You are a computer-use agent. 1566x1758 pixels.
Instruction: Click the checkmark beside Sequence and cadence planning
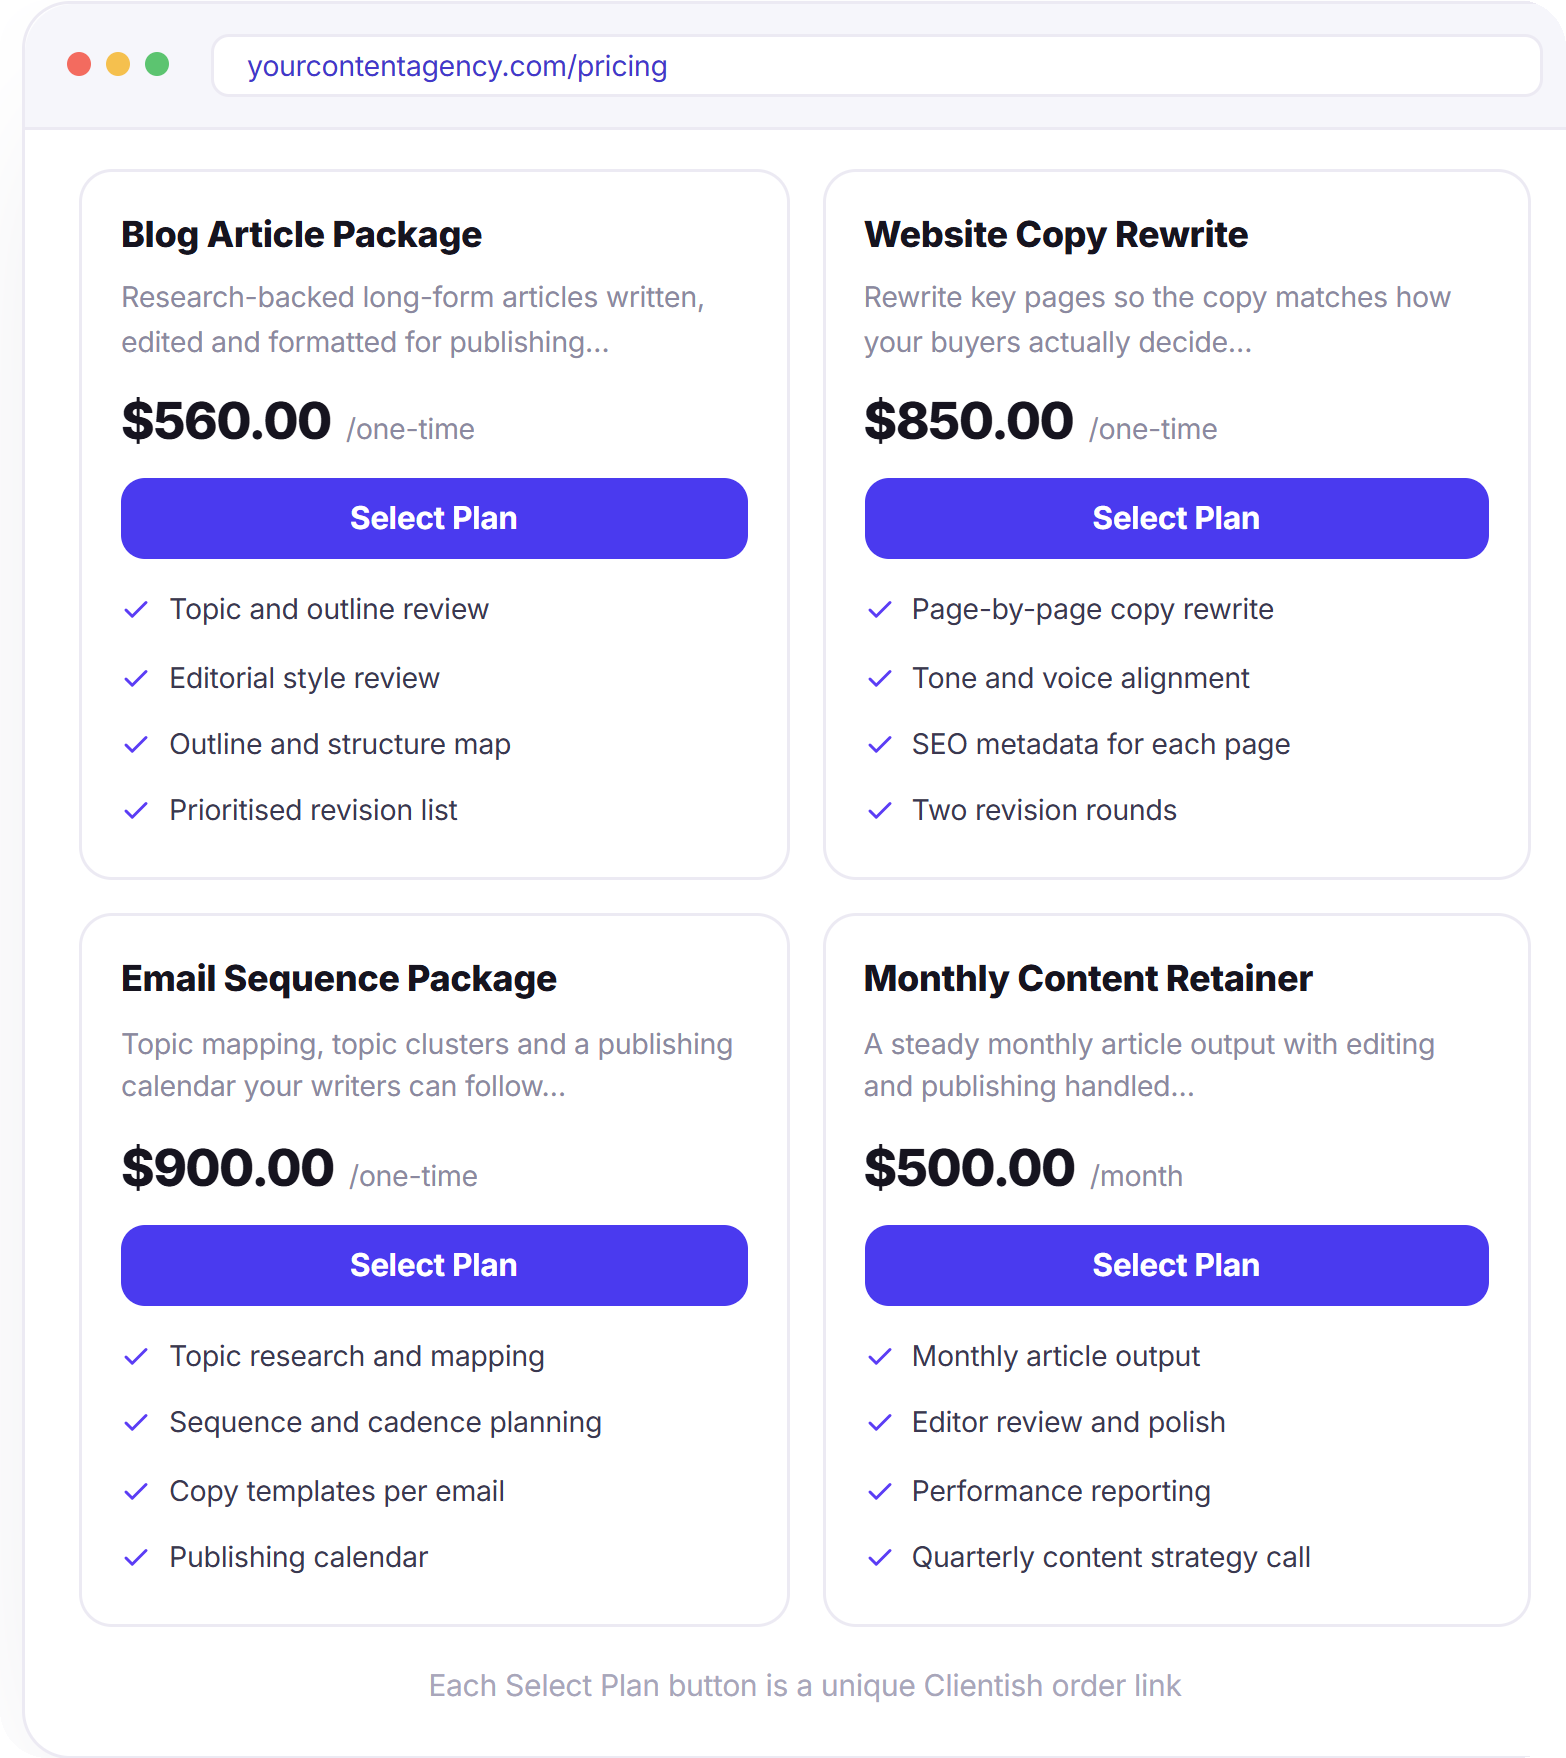[136, 1423]
